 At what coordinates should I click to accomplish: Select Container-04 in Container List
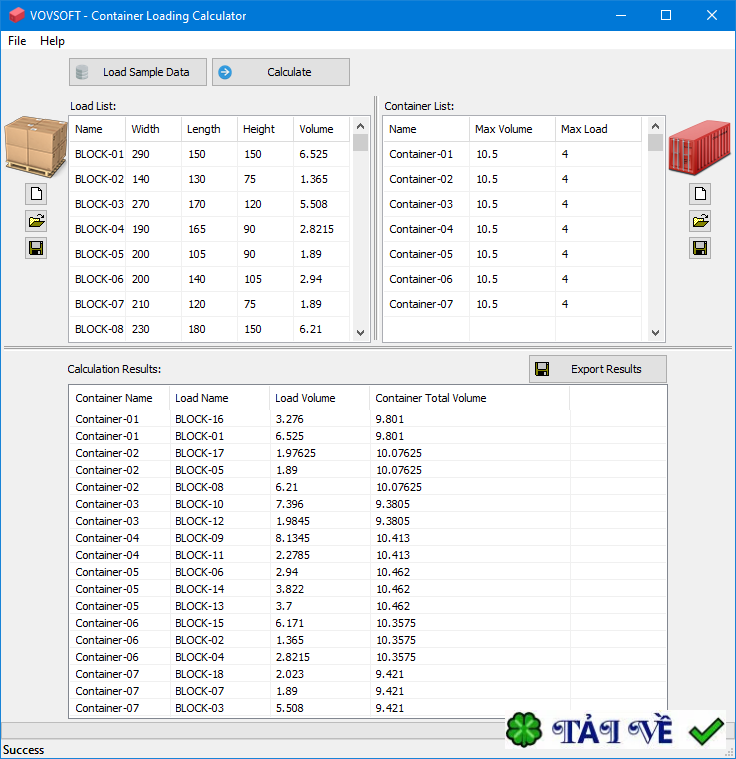coord(513,229)
